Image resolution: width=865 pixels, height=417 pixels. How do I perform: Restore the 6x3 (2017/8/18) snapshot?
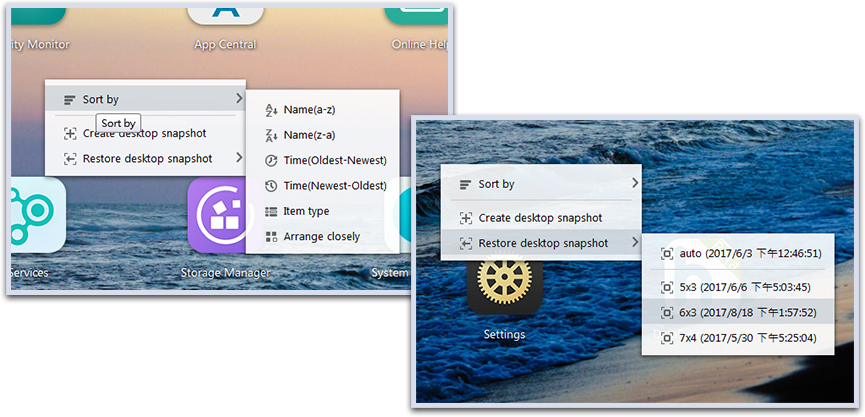pyautogui.click(x=738, y=313)
